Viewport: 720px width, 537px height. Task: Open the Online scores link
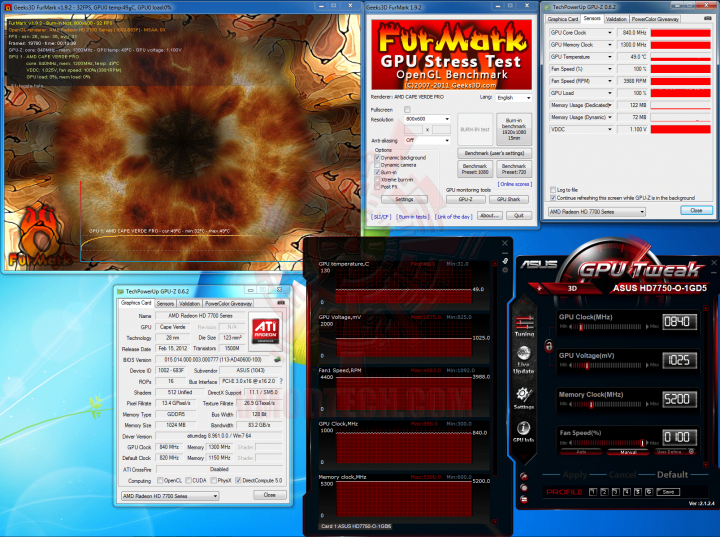coord(515,184)
